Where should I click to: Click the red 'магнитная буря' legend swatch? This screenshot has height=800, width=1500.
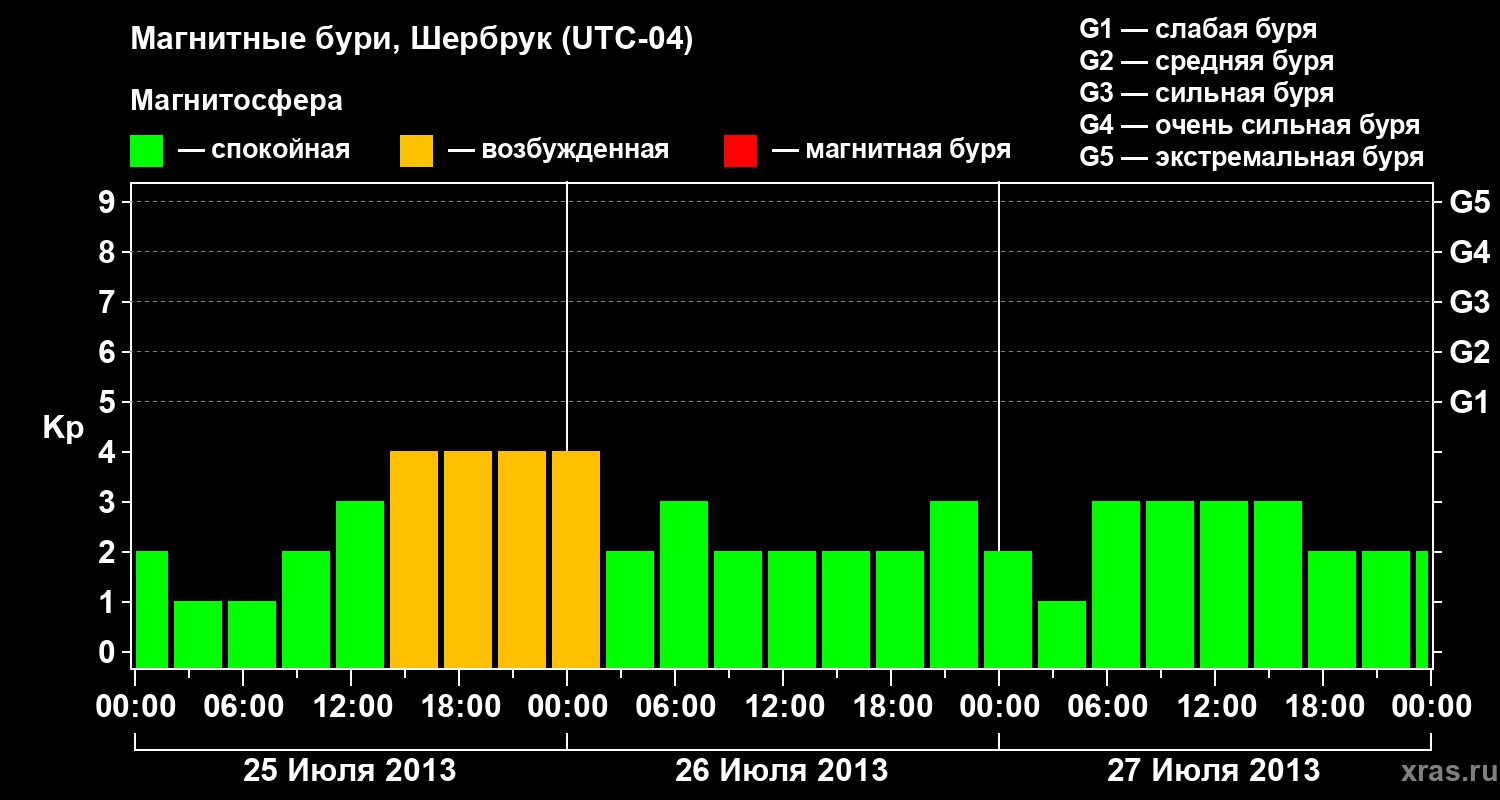point(740,151)
